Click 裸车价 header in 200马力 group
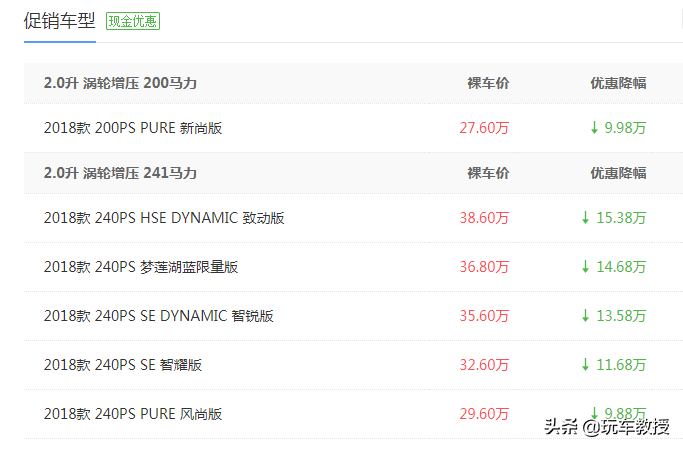This screenshot has width=683, height=449. 488,83
